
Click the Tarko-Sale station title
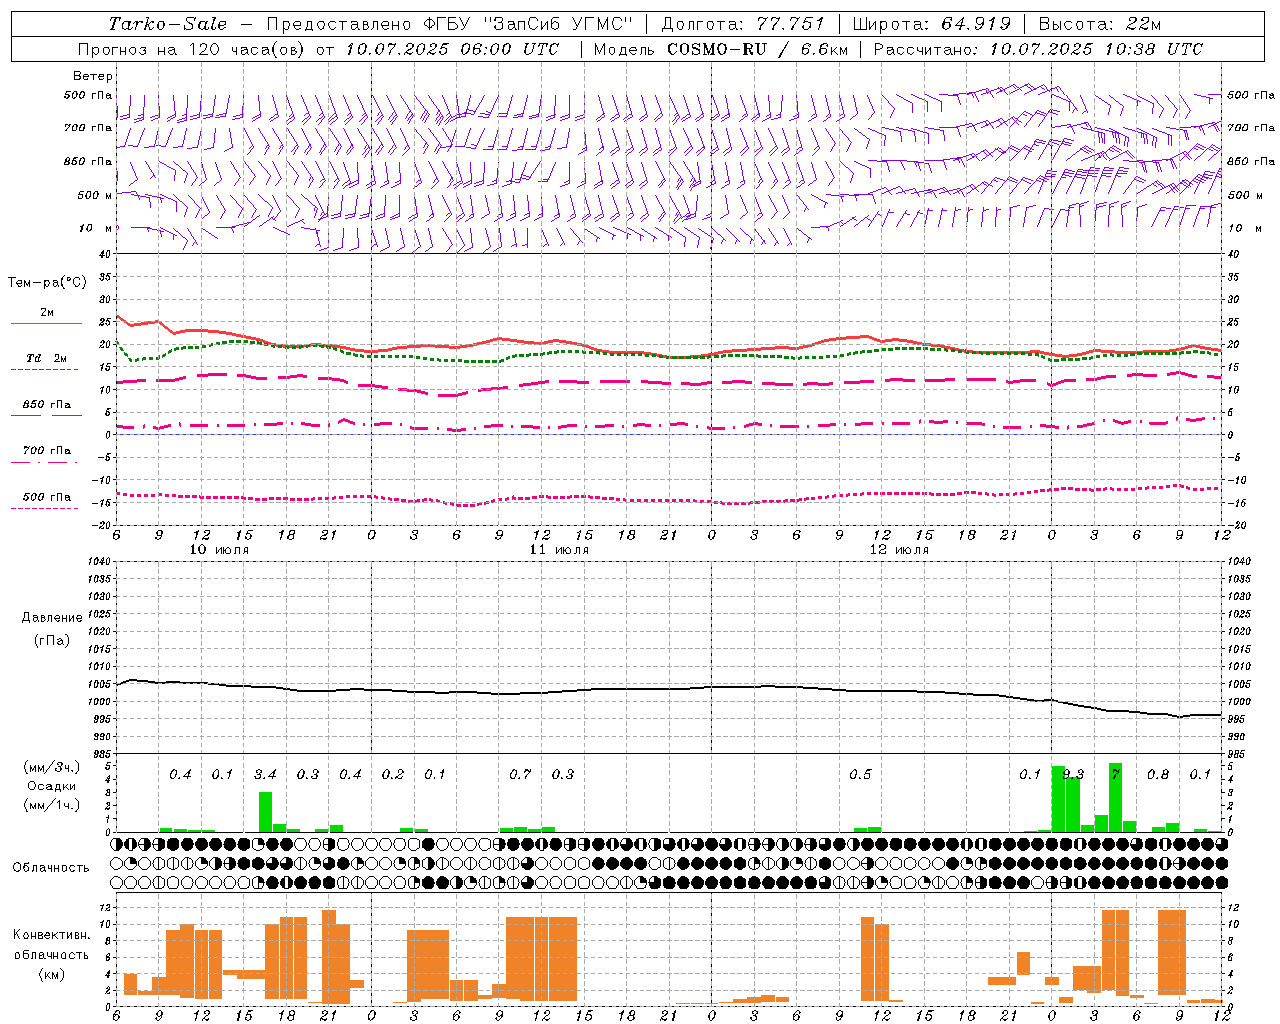168,24
